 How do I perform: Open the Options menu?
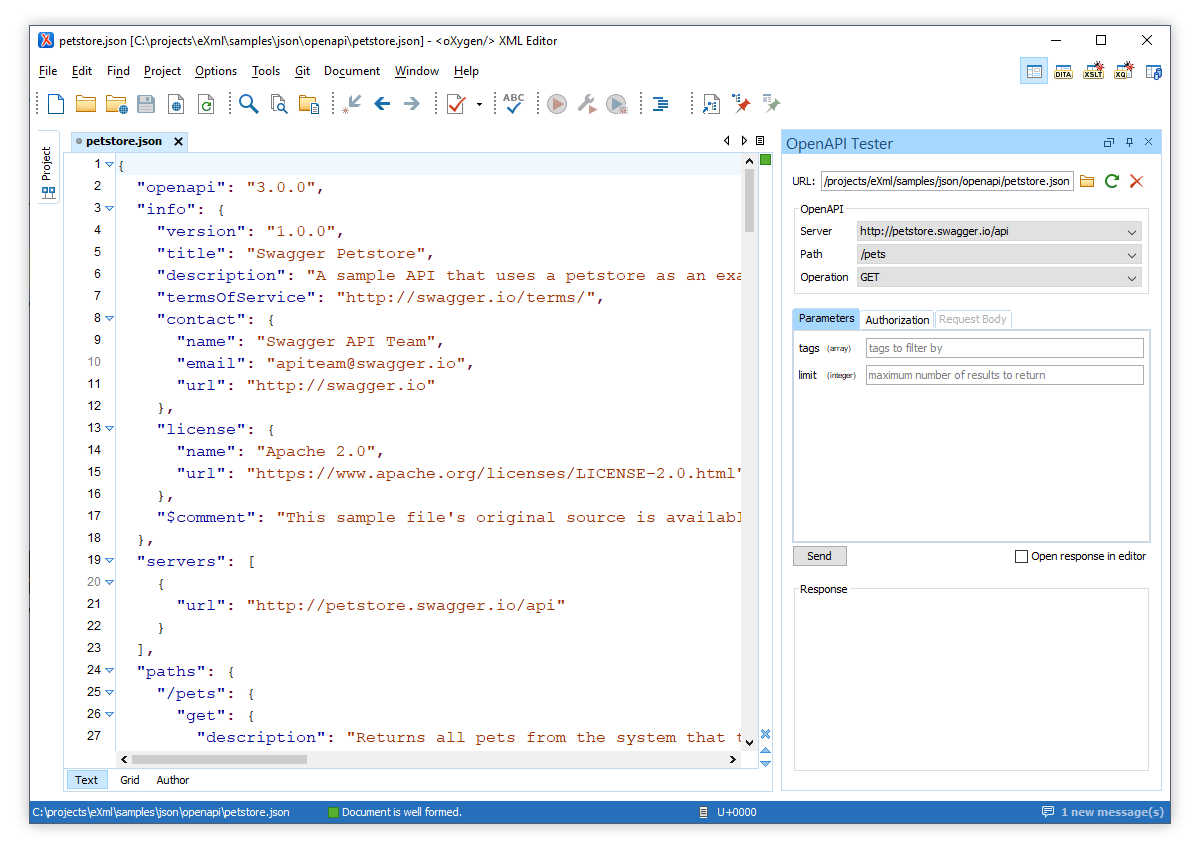point(216,71)
